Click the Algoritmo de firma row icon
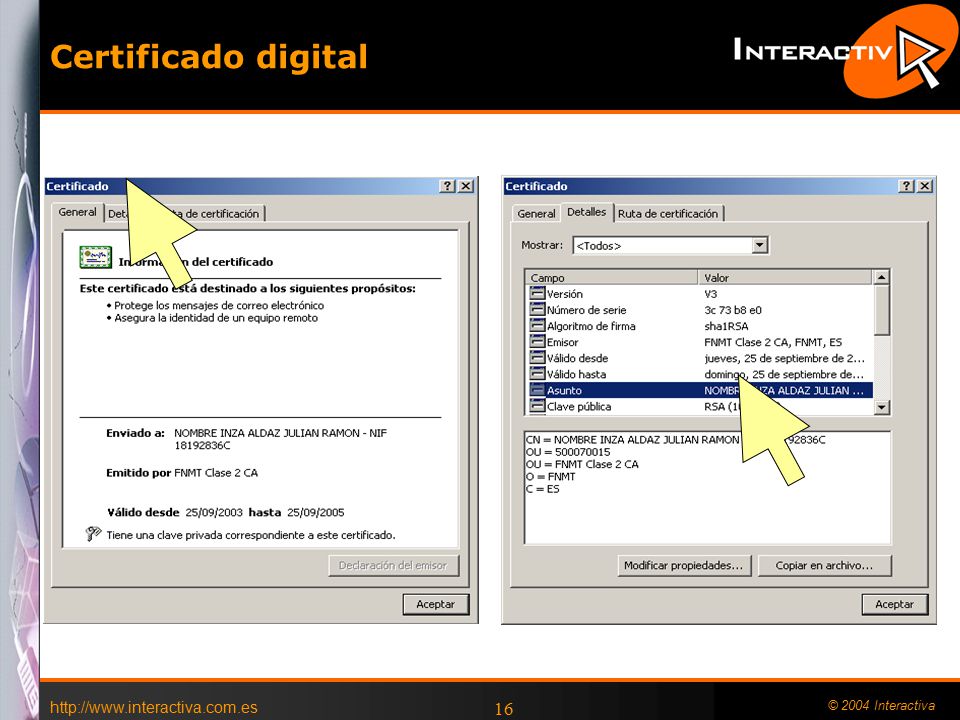This screenshot has width=960, height=720. tap(537, 326)
